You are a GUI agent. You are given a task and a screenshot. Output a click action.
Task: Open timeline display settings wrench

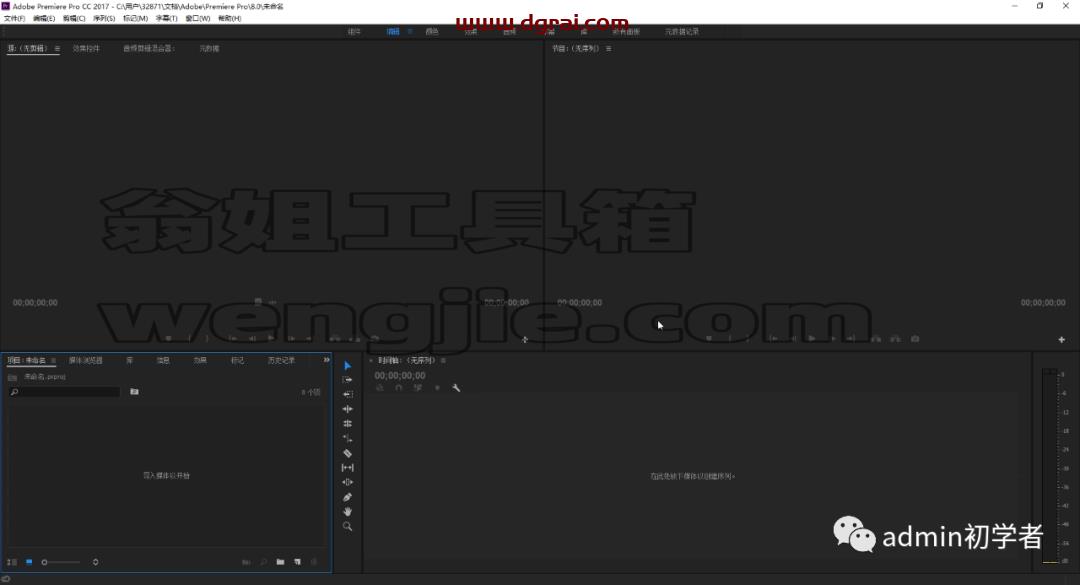click(456, 388)
